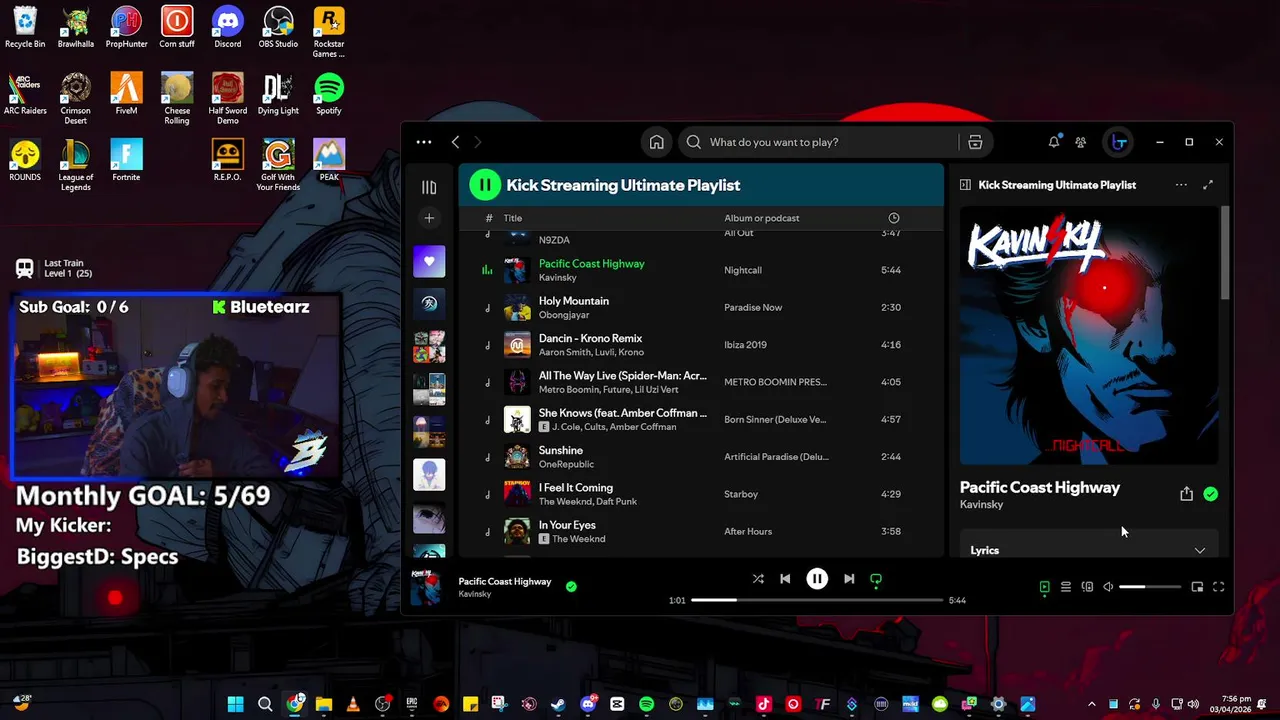Image resolution: width=1280 pixels, height=720 pixels.
Task: Open Starboy album link
Action: click(x=741, y=494)
